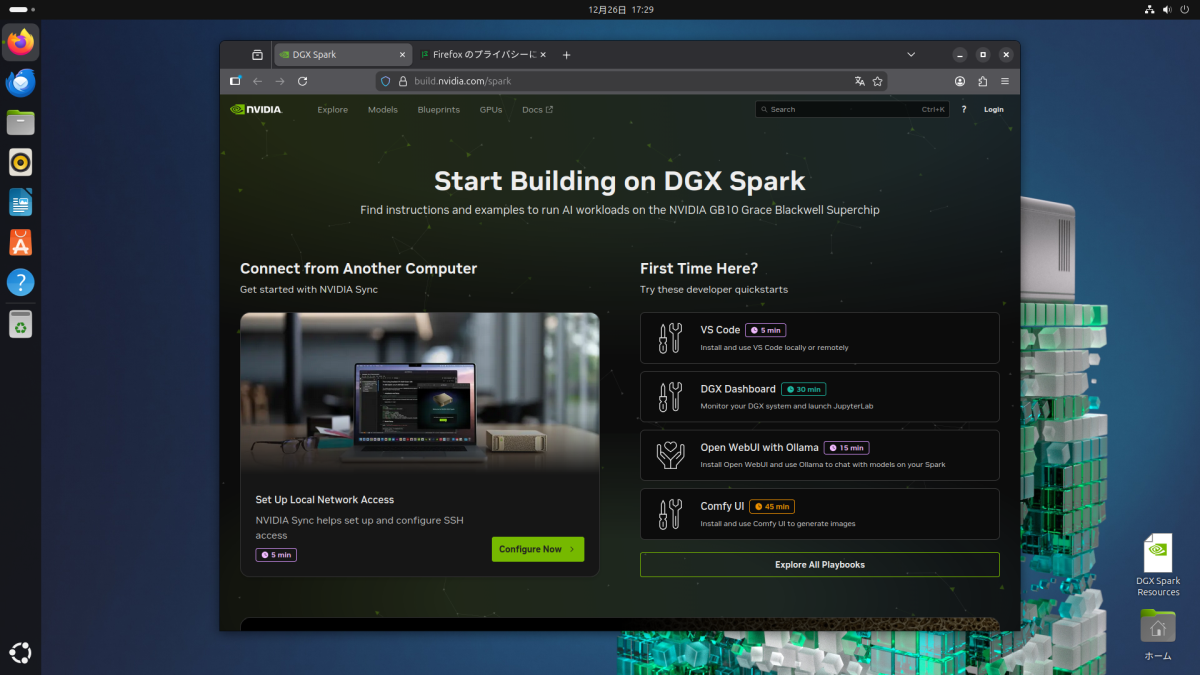
Task: Open the system status menu in top bar
Action: point(1166,9)
